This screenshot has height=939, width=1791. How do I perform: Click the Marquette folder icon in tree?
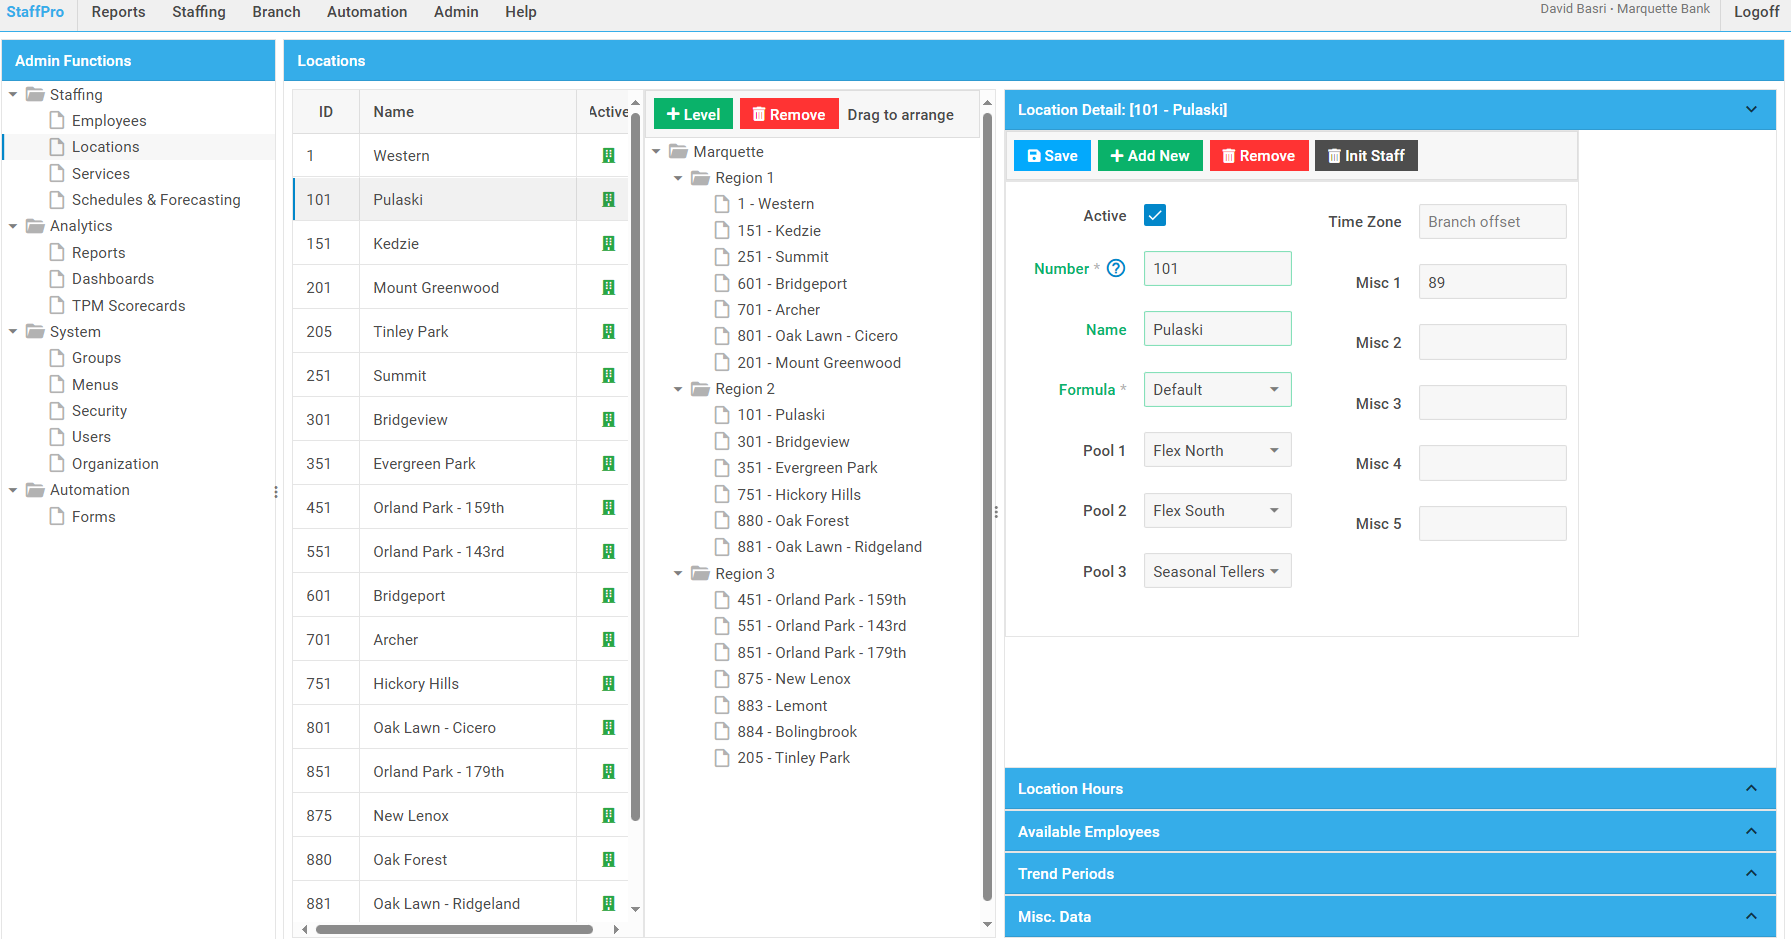(x=678, y=152)
